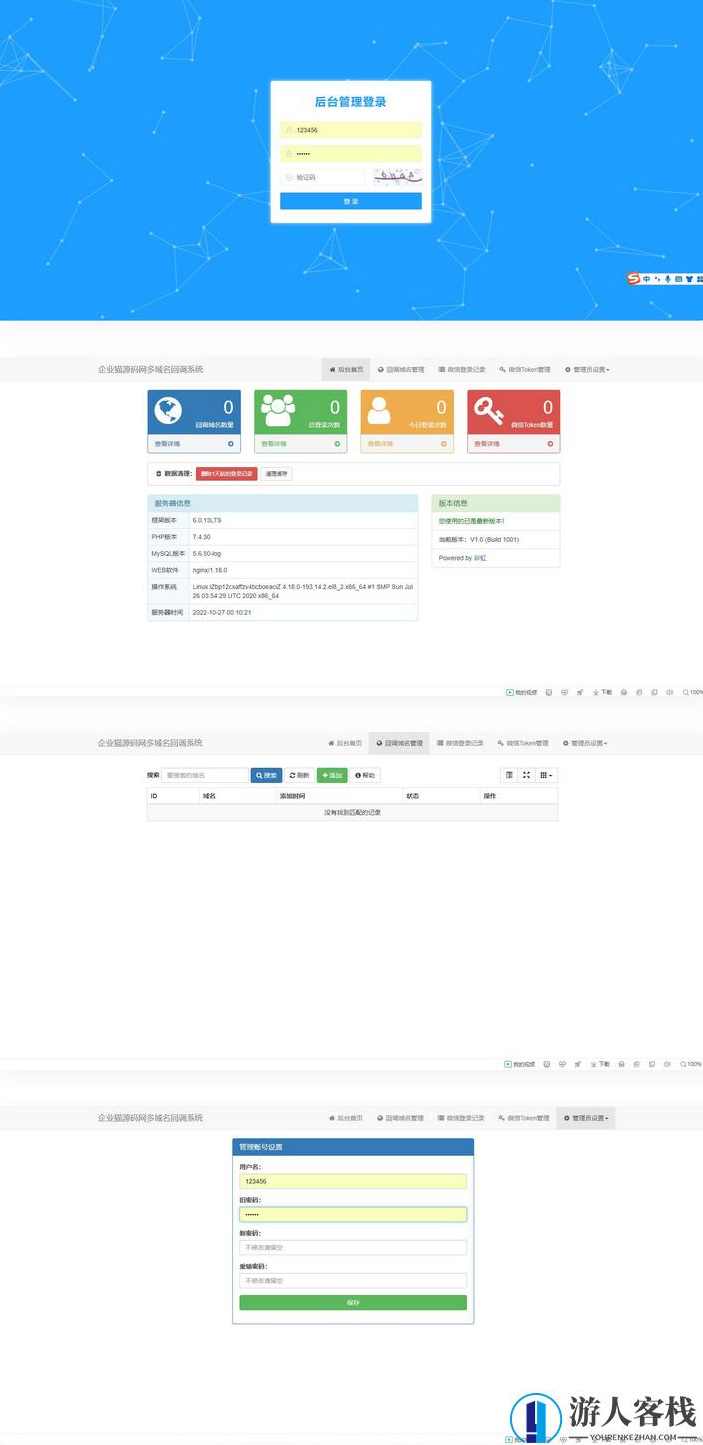This screenshot has width=703, height=1445.
Task: Open 查看详情 under the 总登录次数 card
Action: click(274, 443)
